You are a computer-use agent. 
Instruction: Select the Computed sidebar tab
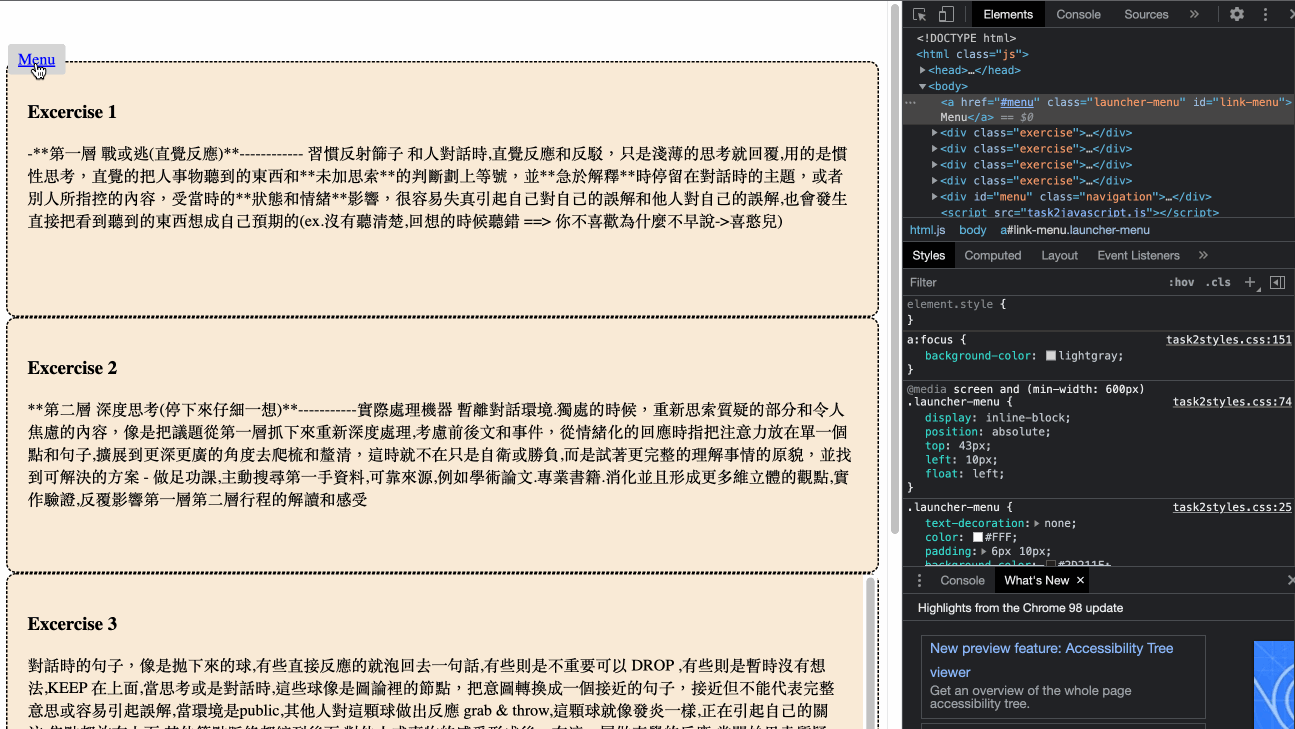coord(993,255)
